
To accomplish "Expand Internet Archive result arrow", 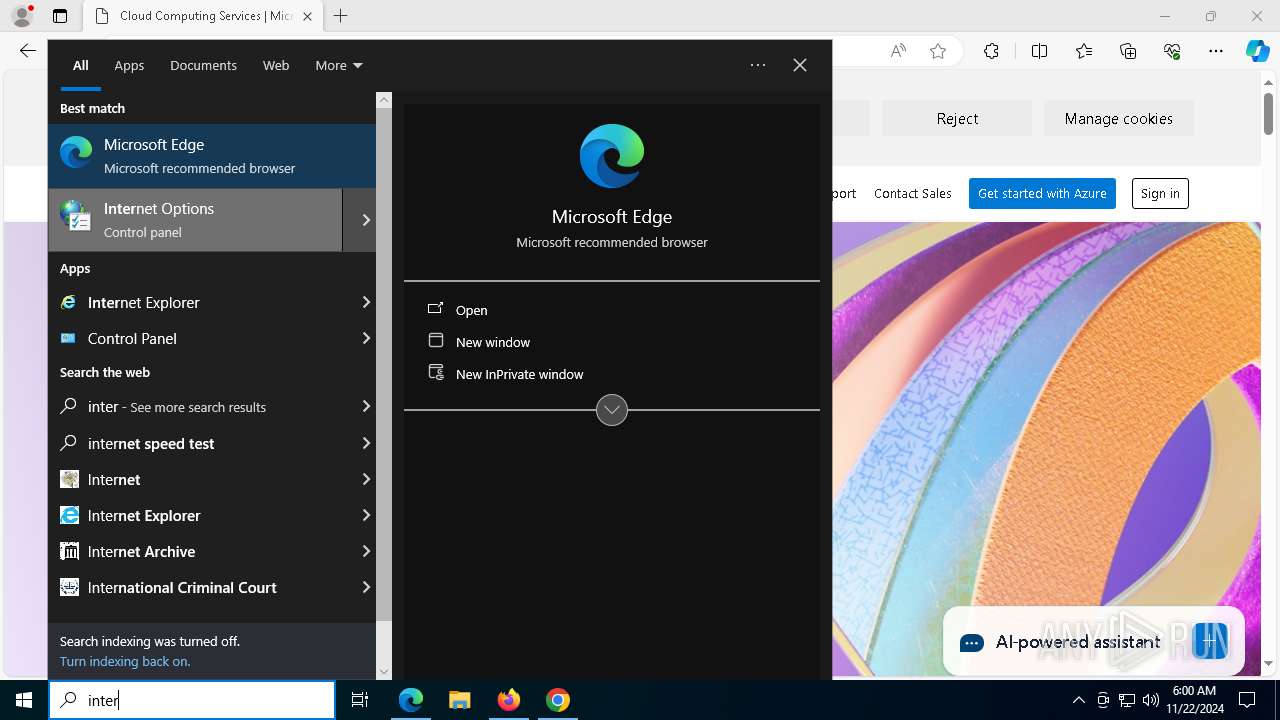I will [366, 551].
